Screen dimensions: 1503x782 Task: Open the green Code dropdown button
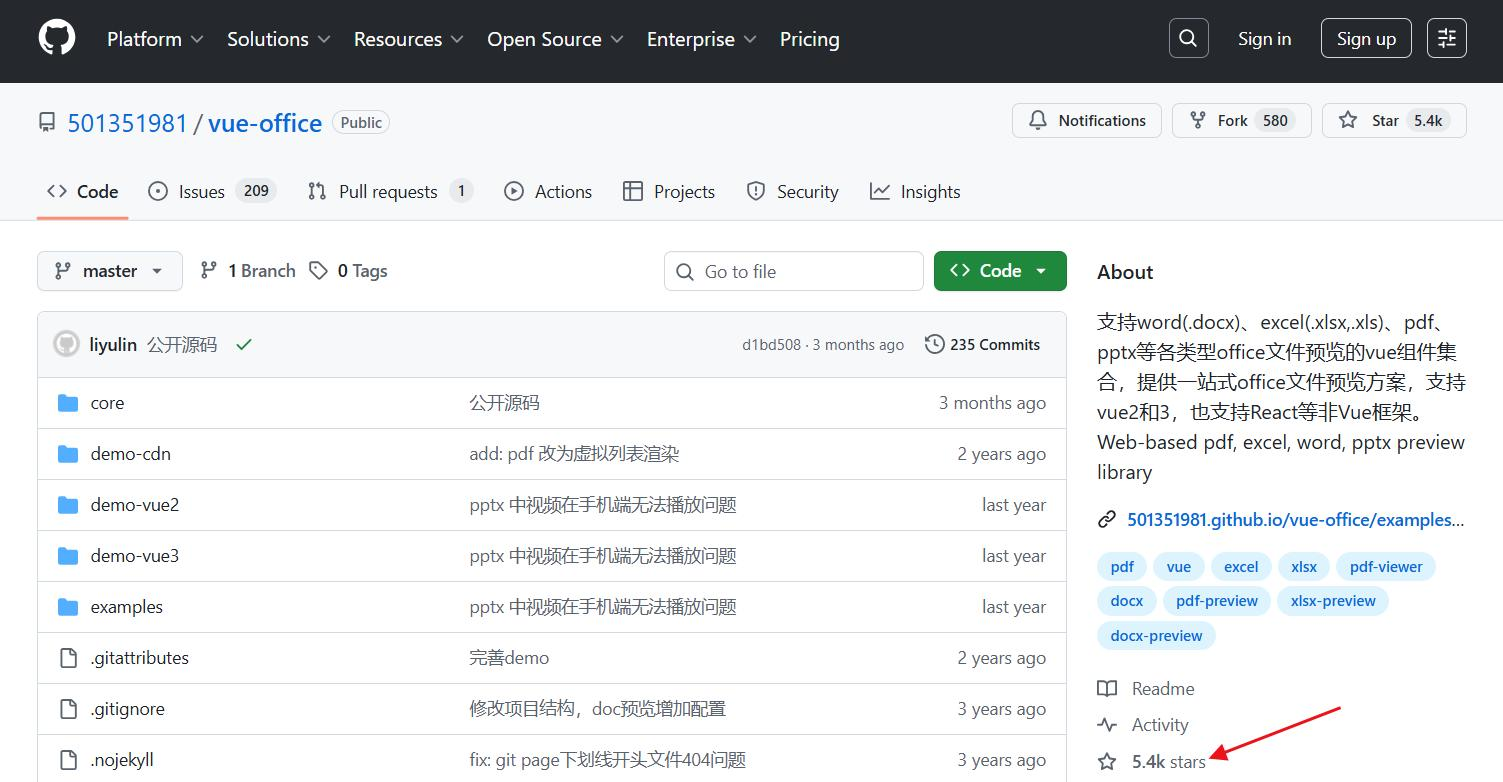pyautogui.click(x=1000, y=271)
